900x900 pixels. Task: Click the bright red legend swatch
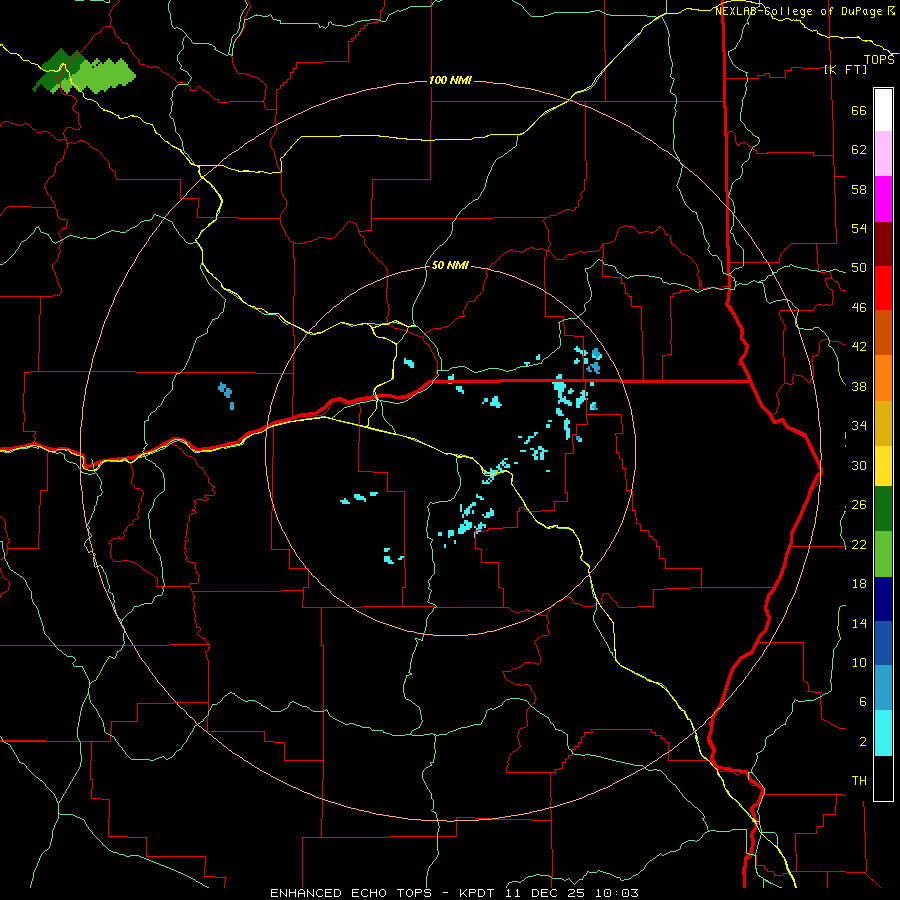[x=883, y=288]
